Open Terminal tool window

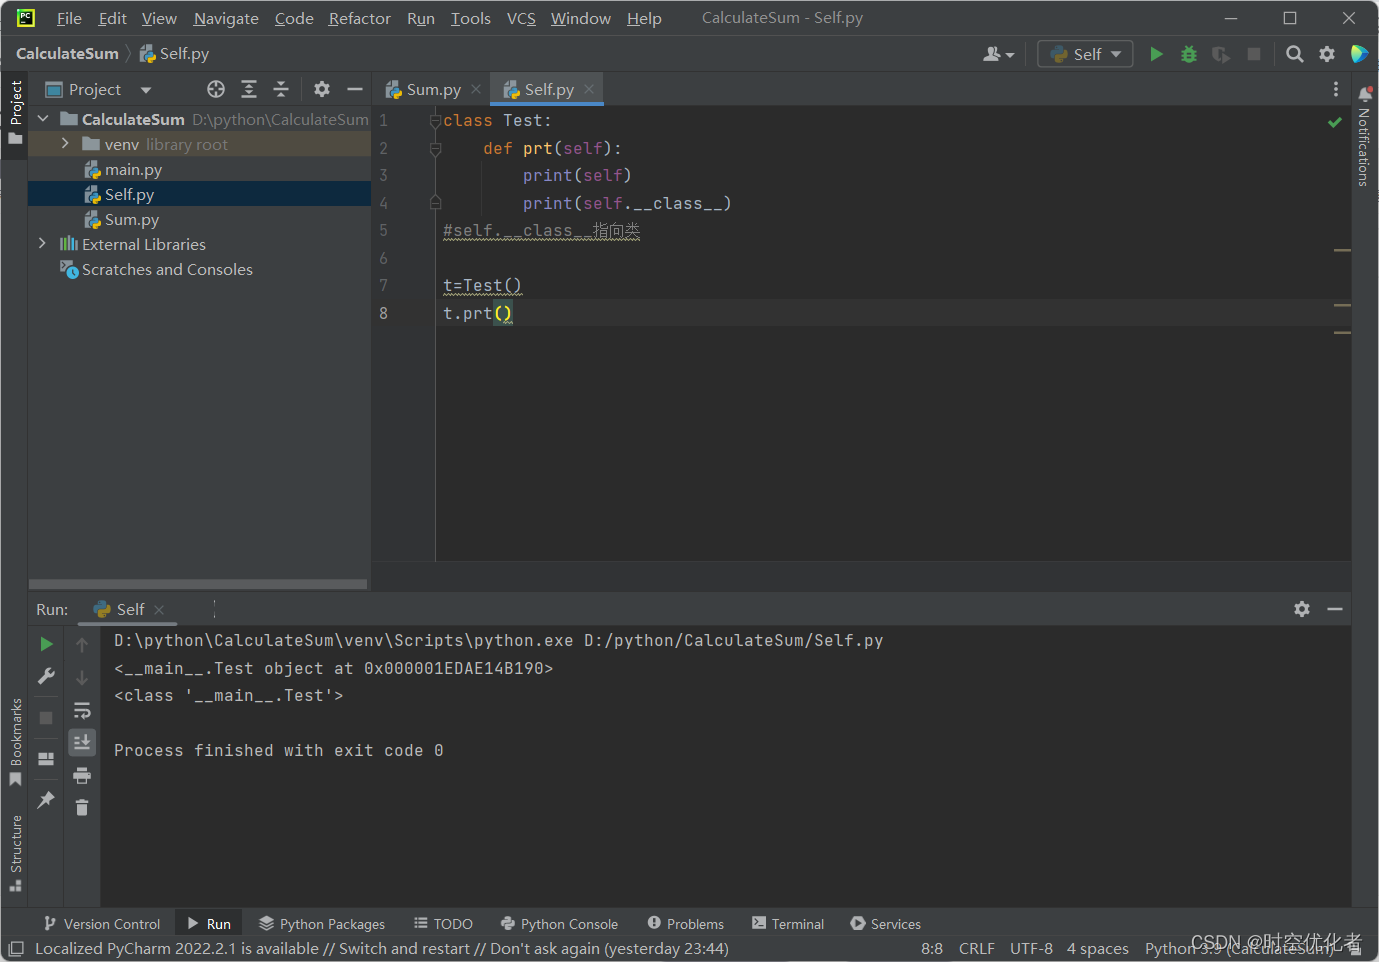tap(788, 924)
